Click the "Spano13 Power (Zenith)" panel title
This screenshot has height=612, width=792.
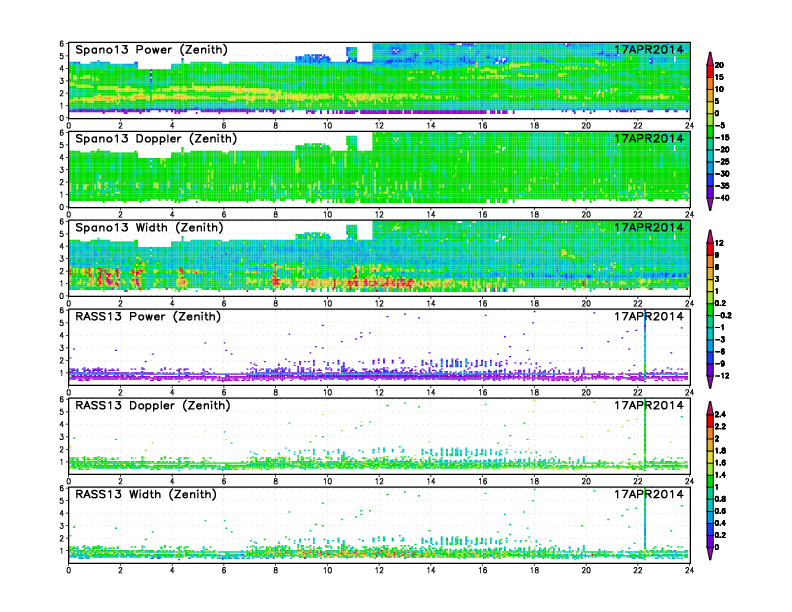151,50
